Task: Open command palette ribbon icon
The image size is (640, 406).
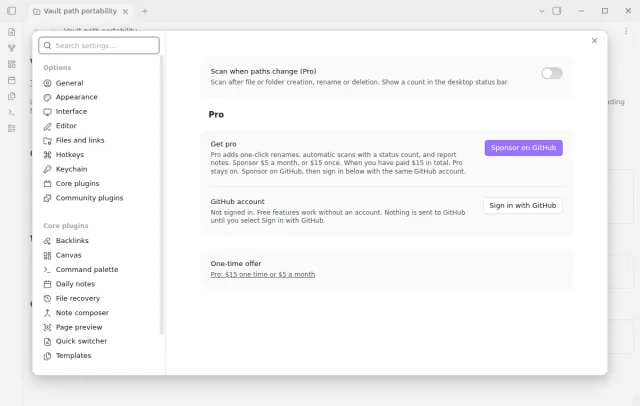Action: 11,112
